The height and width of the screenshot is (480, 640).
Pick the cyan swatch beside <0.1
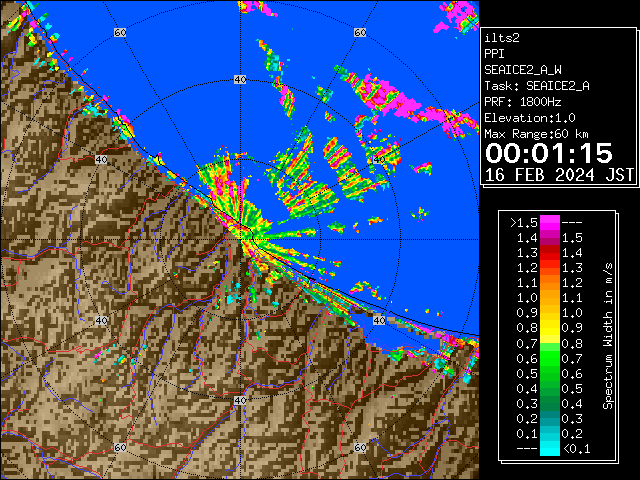coord(549,449)
